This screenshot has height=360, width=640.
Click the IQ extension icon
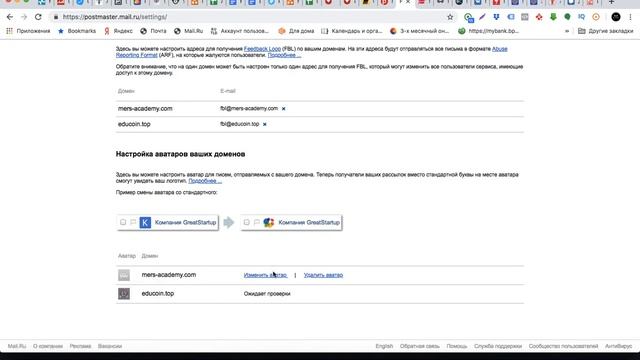[582, 17]
